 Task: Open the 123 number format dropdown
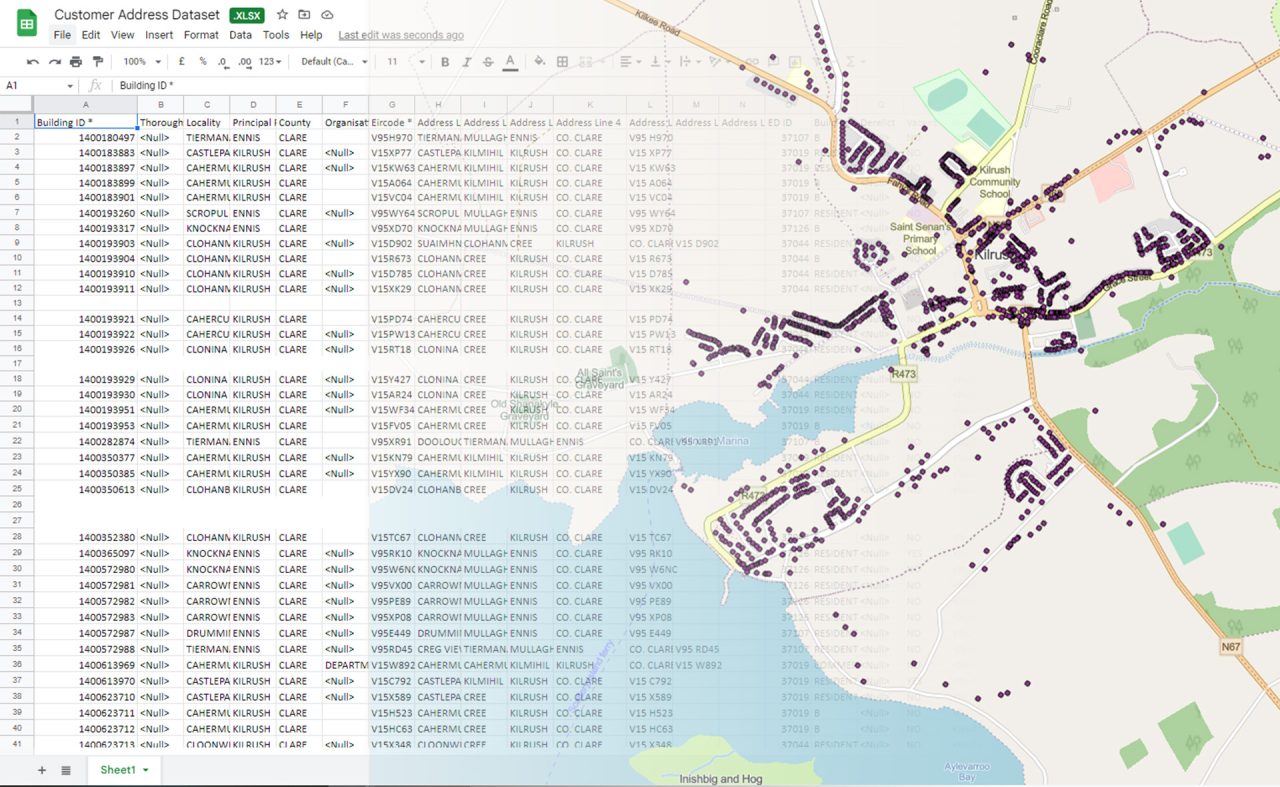coord(270,62)
